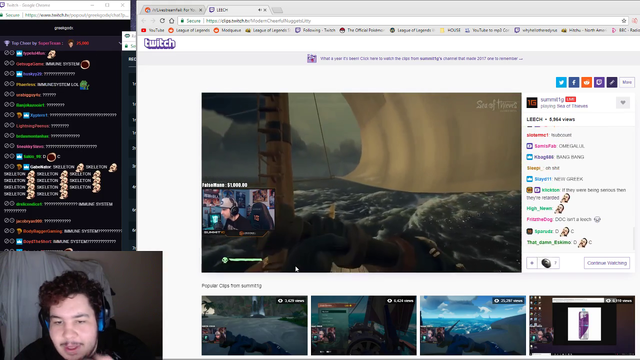This screenshot has height=360, width=640.
Task: Go to the Chrome home page icon
Action: [172, 21]
